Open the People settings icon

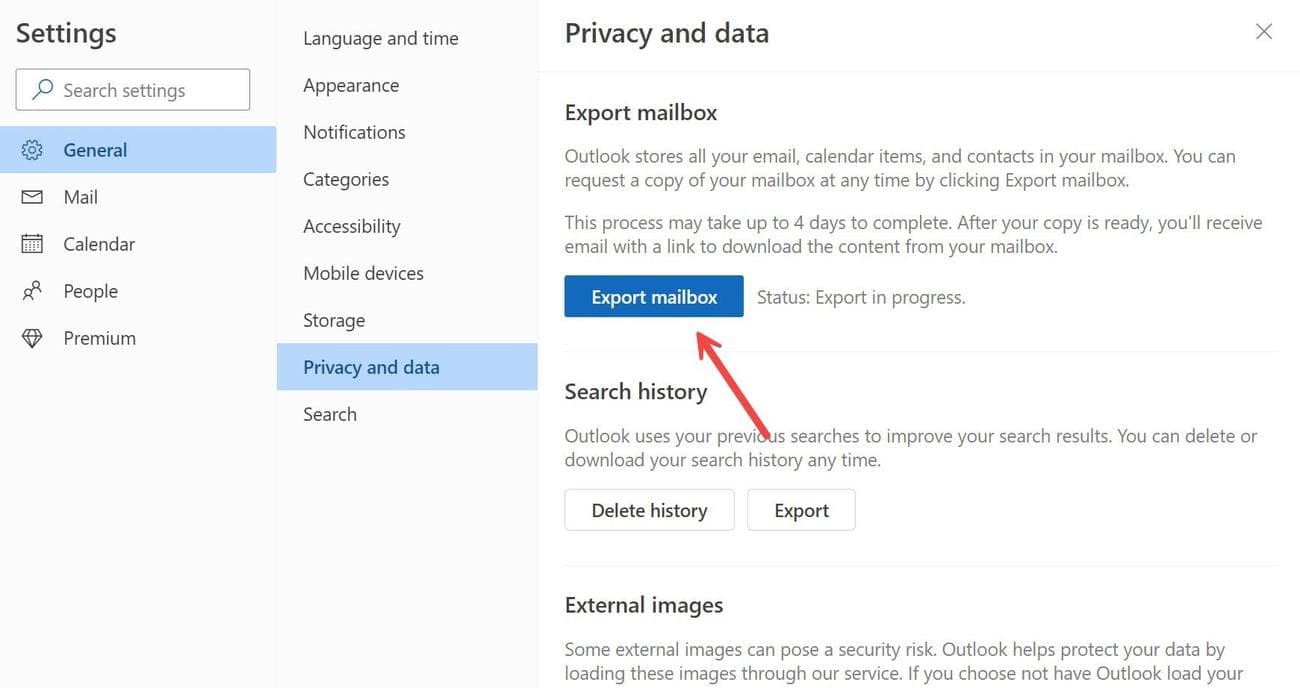(31, 290)
